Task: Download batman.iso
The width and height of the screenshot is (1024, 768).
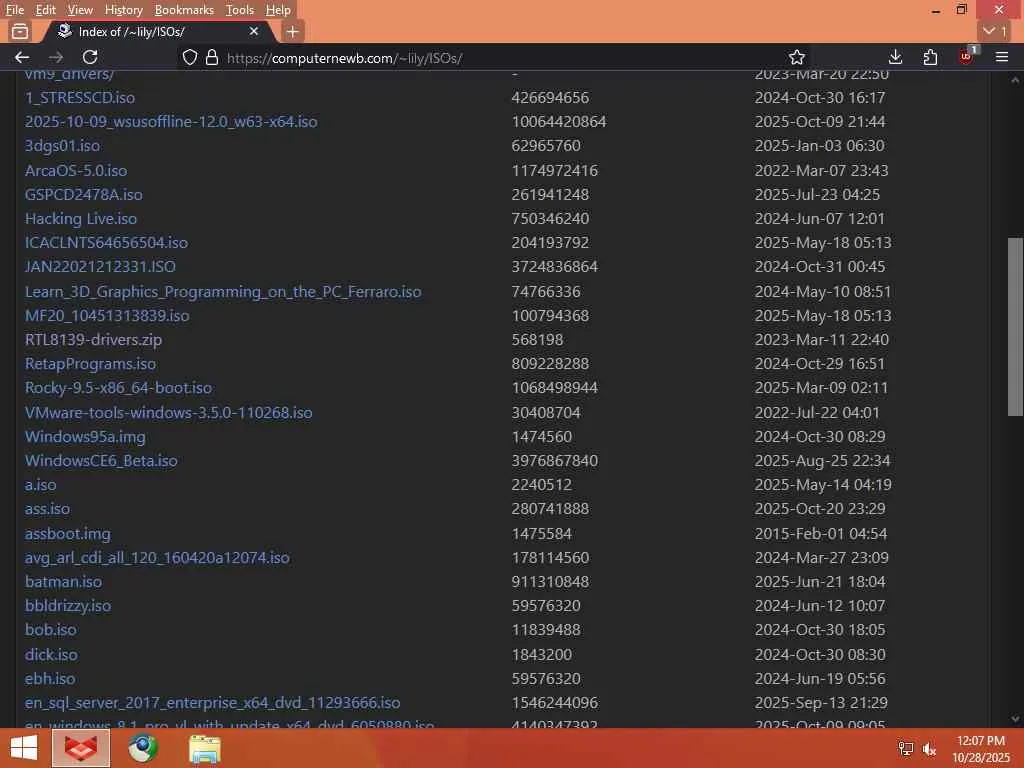Action: [x=63, y=581]
